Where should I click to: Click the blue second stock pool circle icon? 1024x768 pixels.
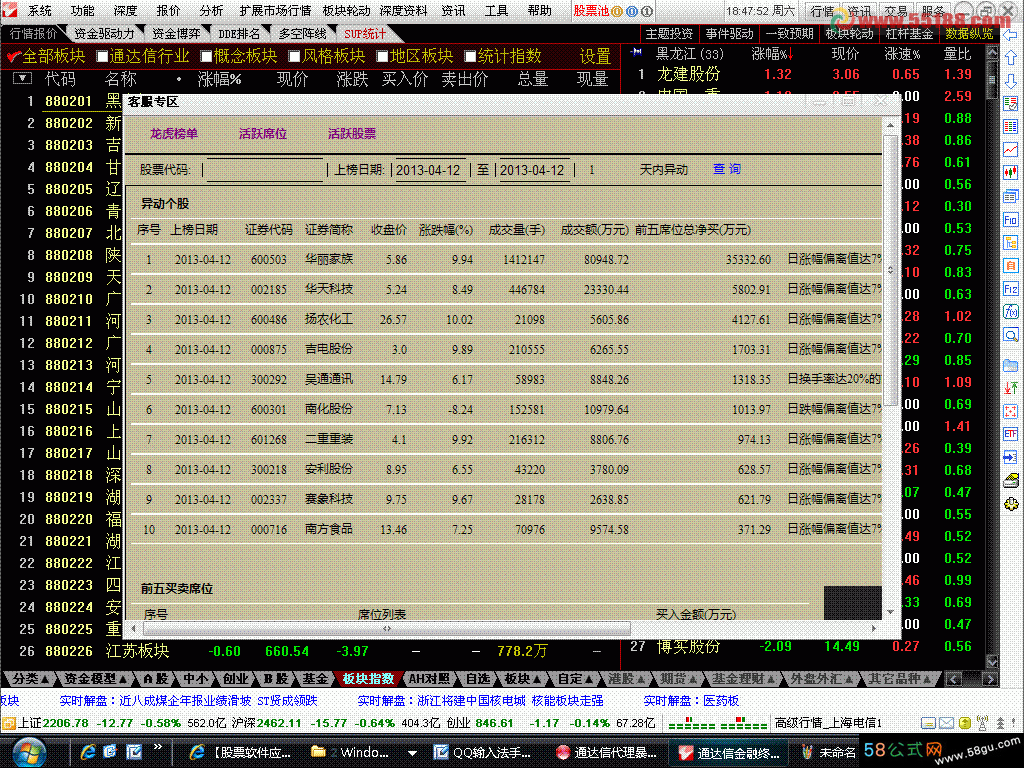[x=632, y=11]
